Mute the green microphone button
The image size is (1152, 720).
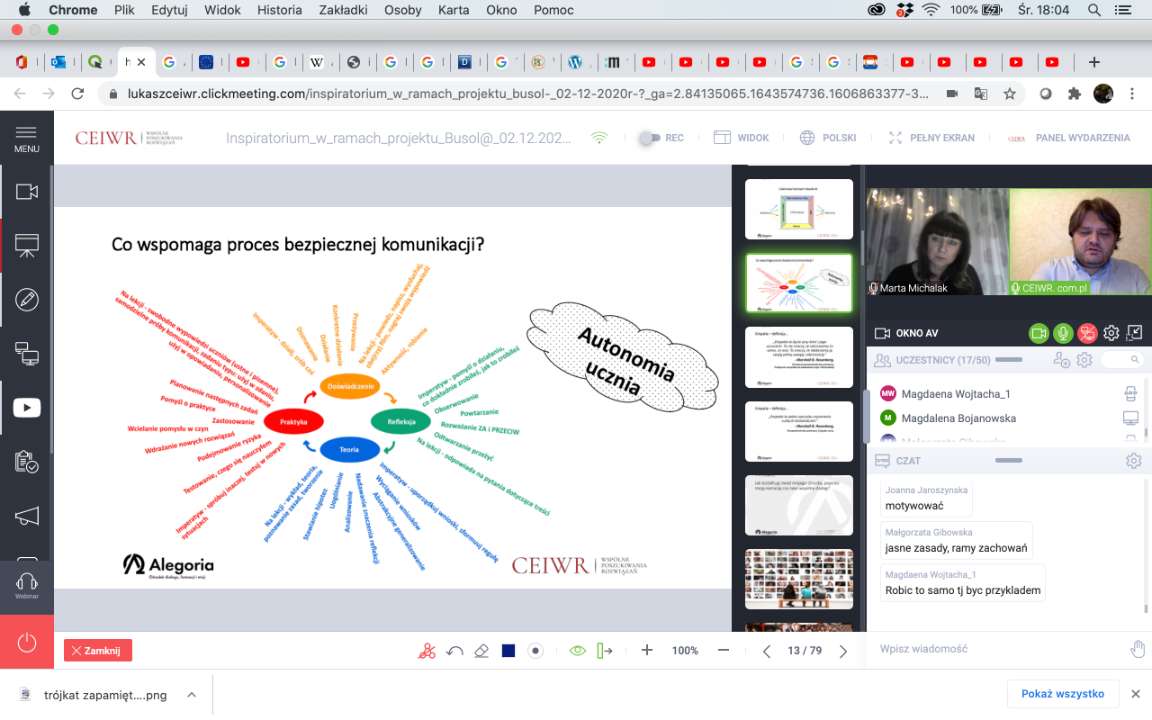1063,333
